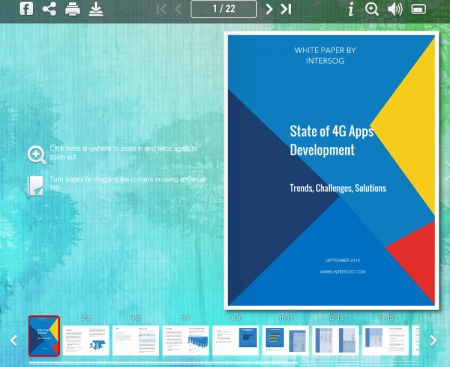Open pages 8-9 thumbnail
Image resolution: width=450 pixels, height=367 pixels.
click(x=236, y=340)
